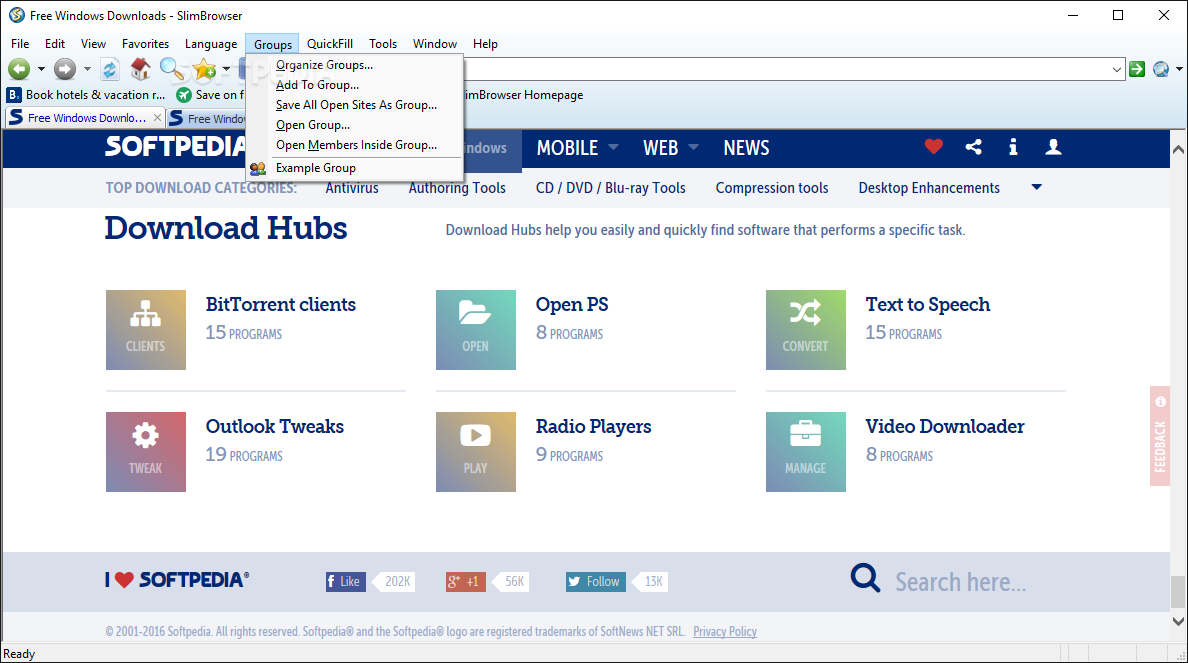Open the NEWS section on Softpedia
The image size is (1188, 663).
(x=746, y=148)
